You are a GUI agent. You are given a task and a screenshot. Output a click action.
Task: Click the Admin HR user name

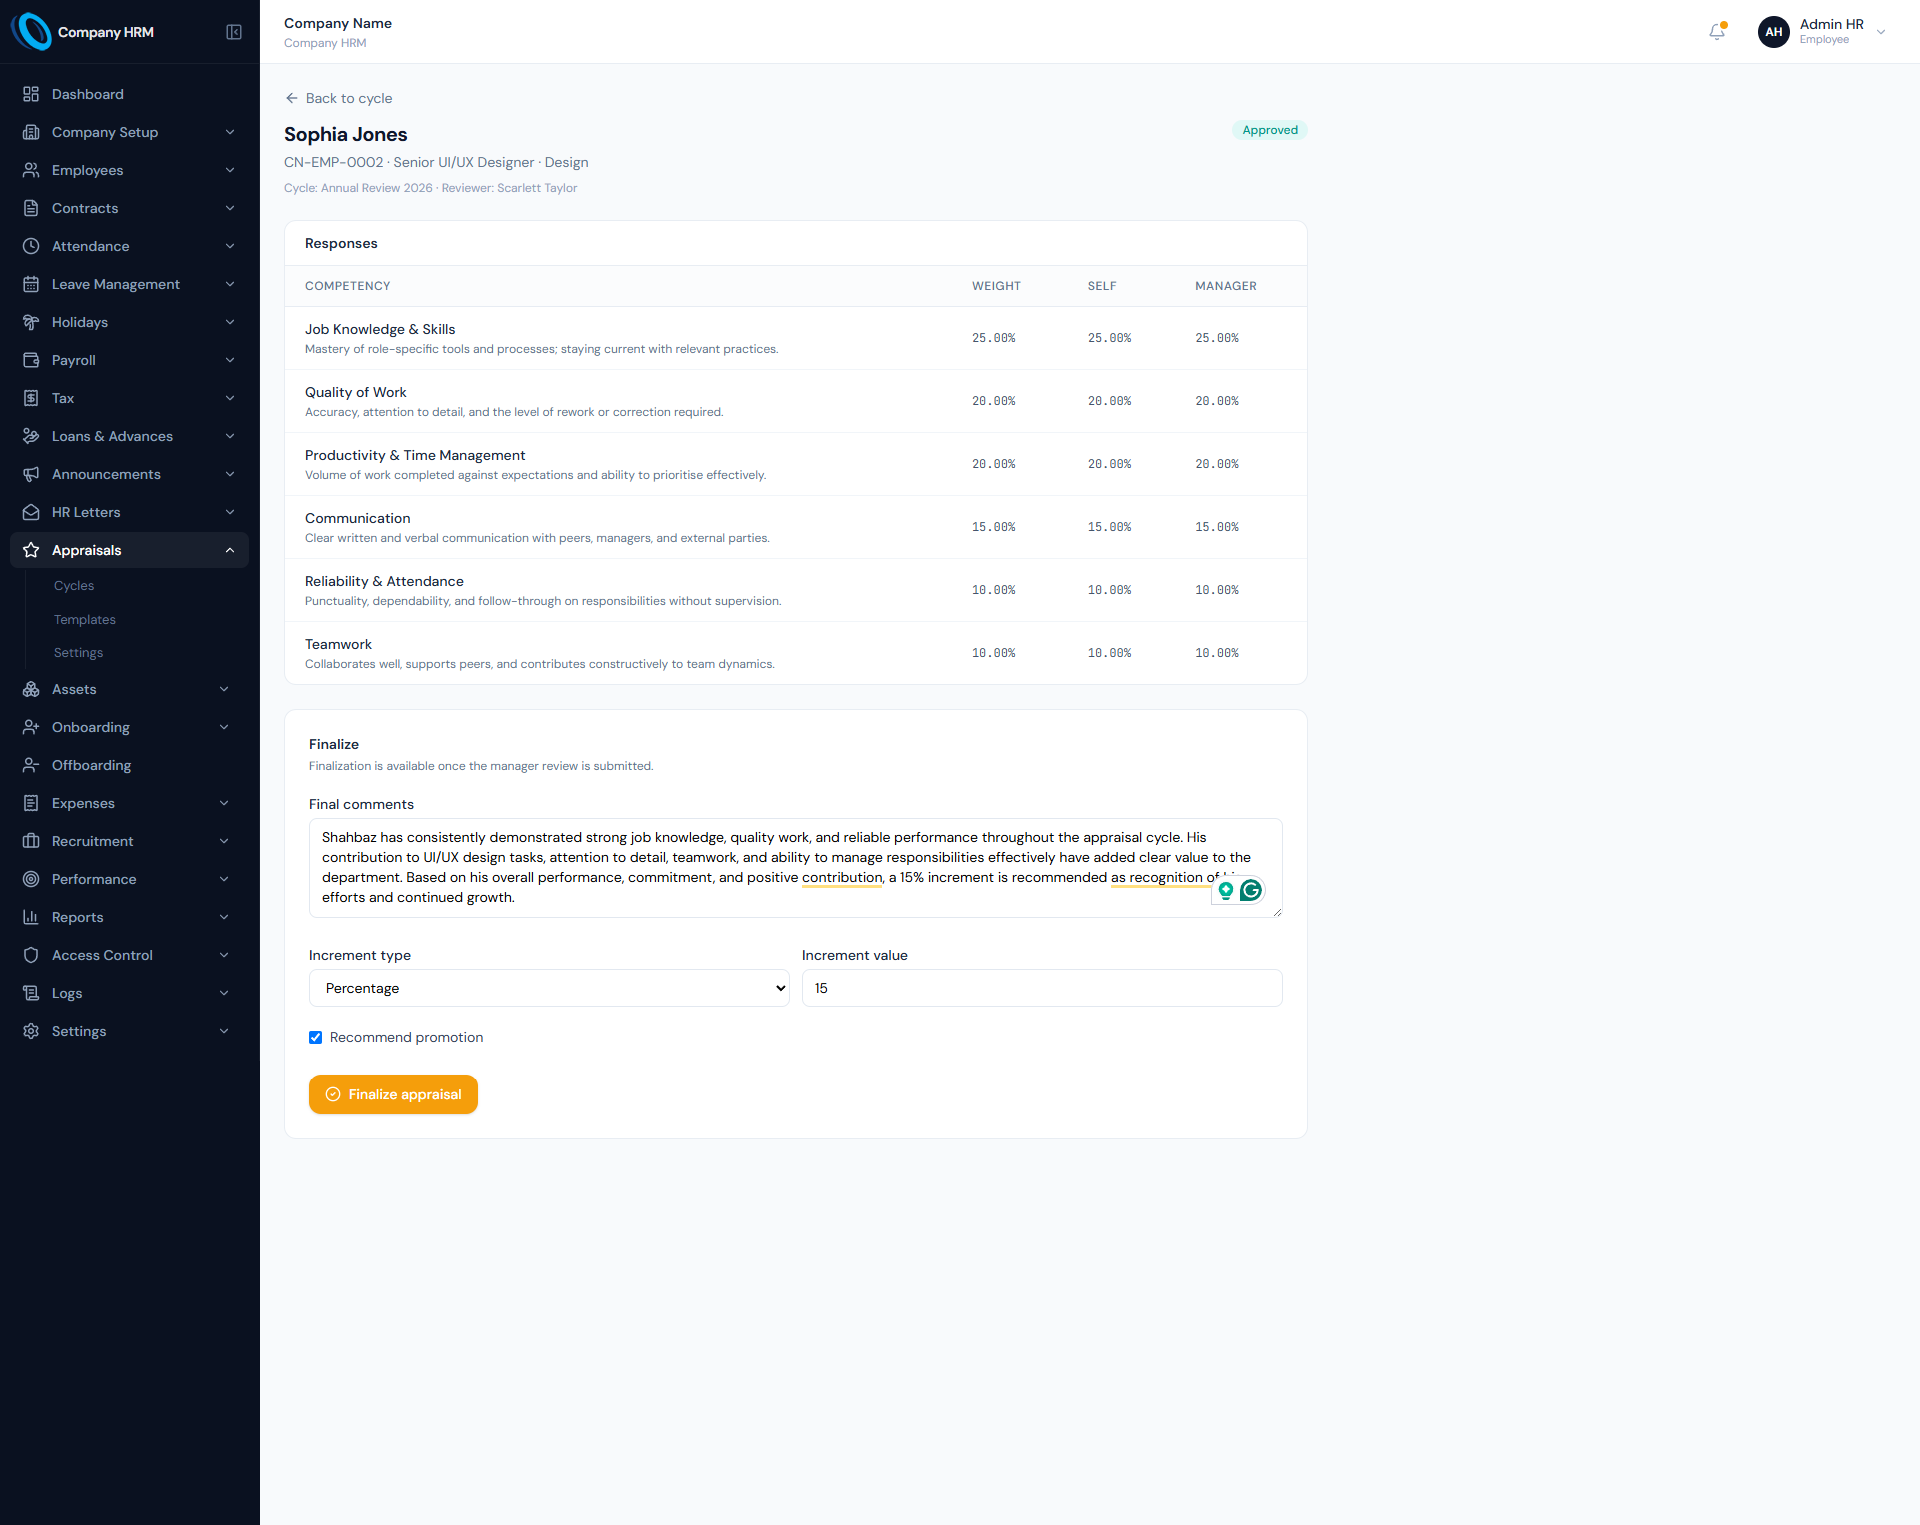[x=1831, y=24]
